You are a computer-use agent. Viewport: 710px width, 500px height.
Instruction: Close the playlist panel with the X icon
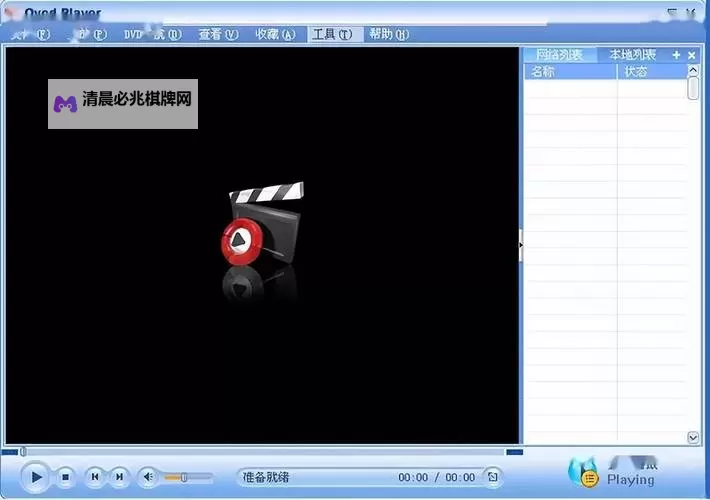[x=691, y=55]
